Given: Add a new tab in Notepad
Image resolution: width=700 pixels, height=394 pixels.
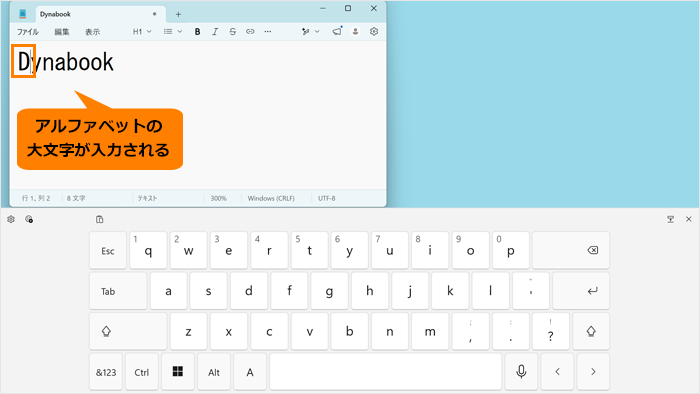Looking at the screenshot, I should (x=178, y=14).
